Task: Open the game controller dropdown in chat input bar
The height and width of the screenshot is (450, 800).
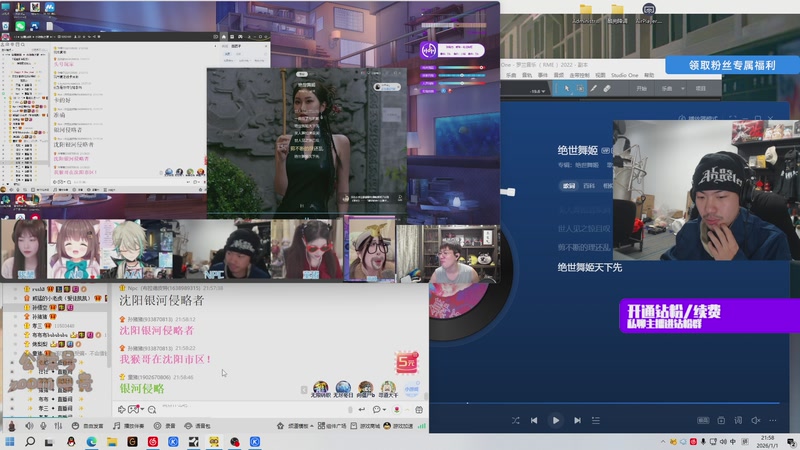Action: coord(135,409)
